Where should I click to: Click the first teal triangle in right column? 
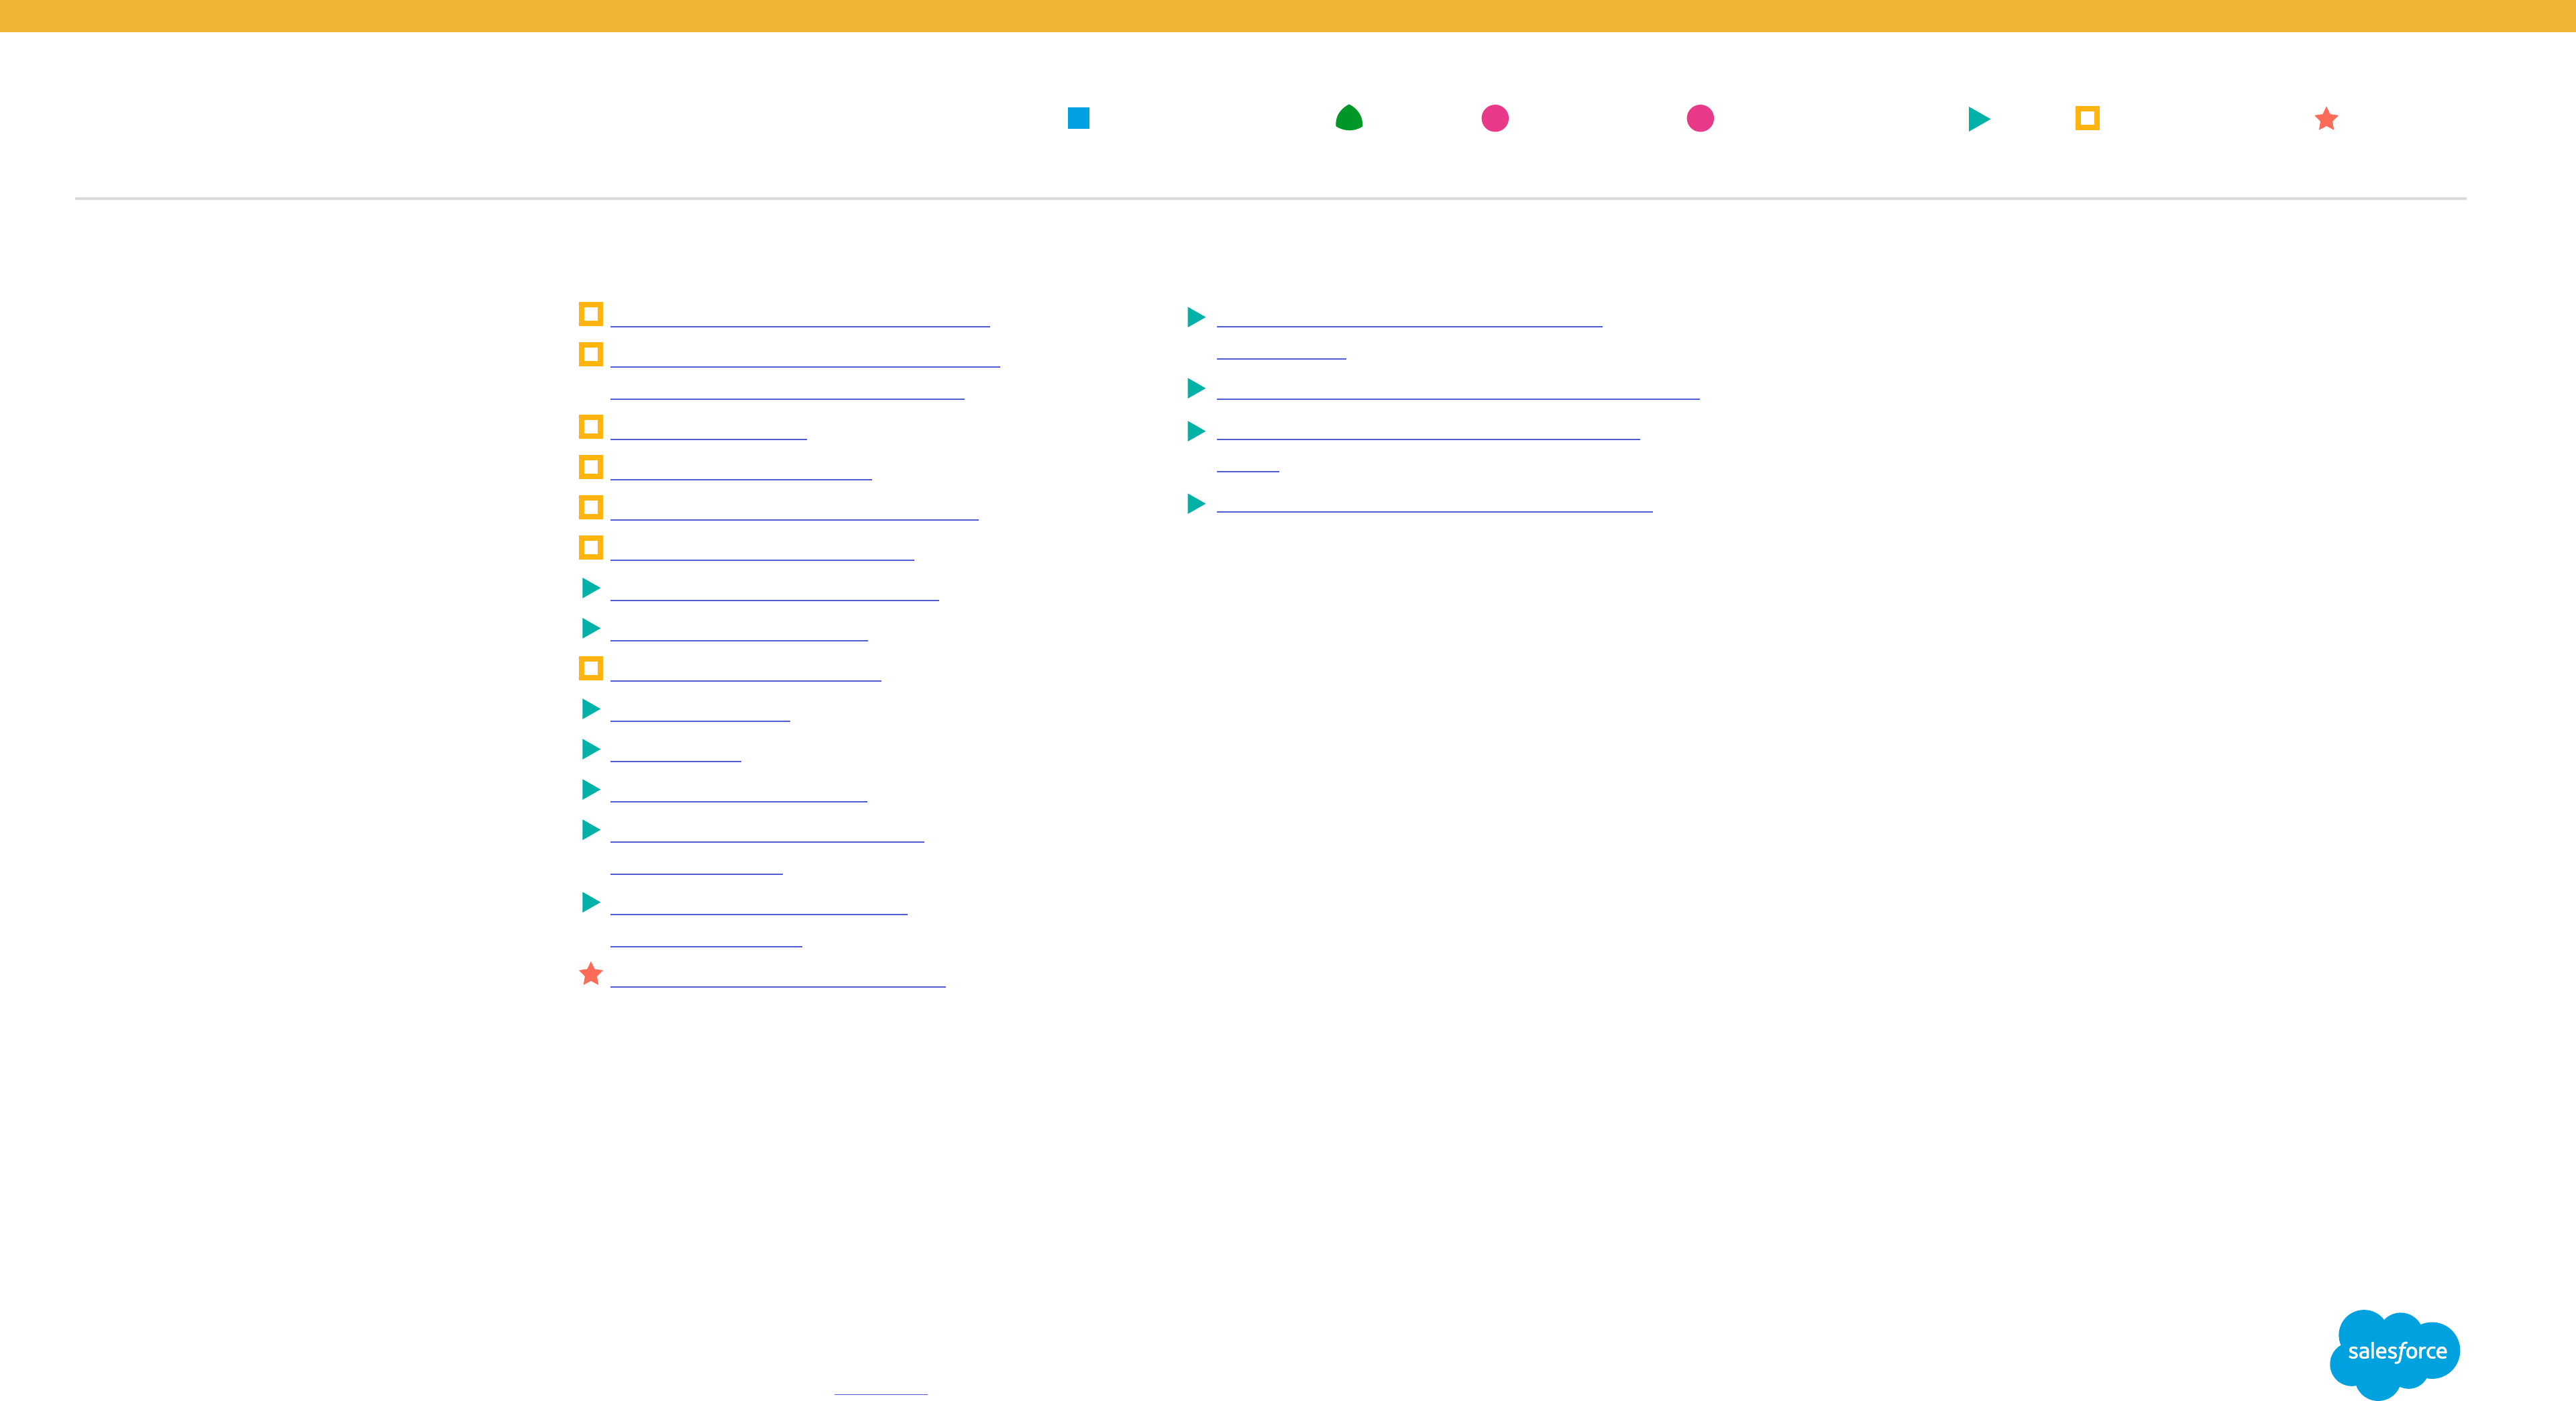click(x=1195, y=317)
